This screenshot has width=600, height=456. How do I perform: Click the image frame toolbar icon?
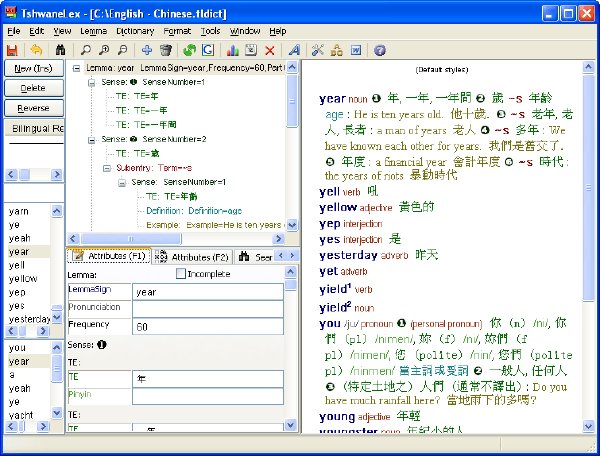coord(251,50)
